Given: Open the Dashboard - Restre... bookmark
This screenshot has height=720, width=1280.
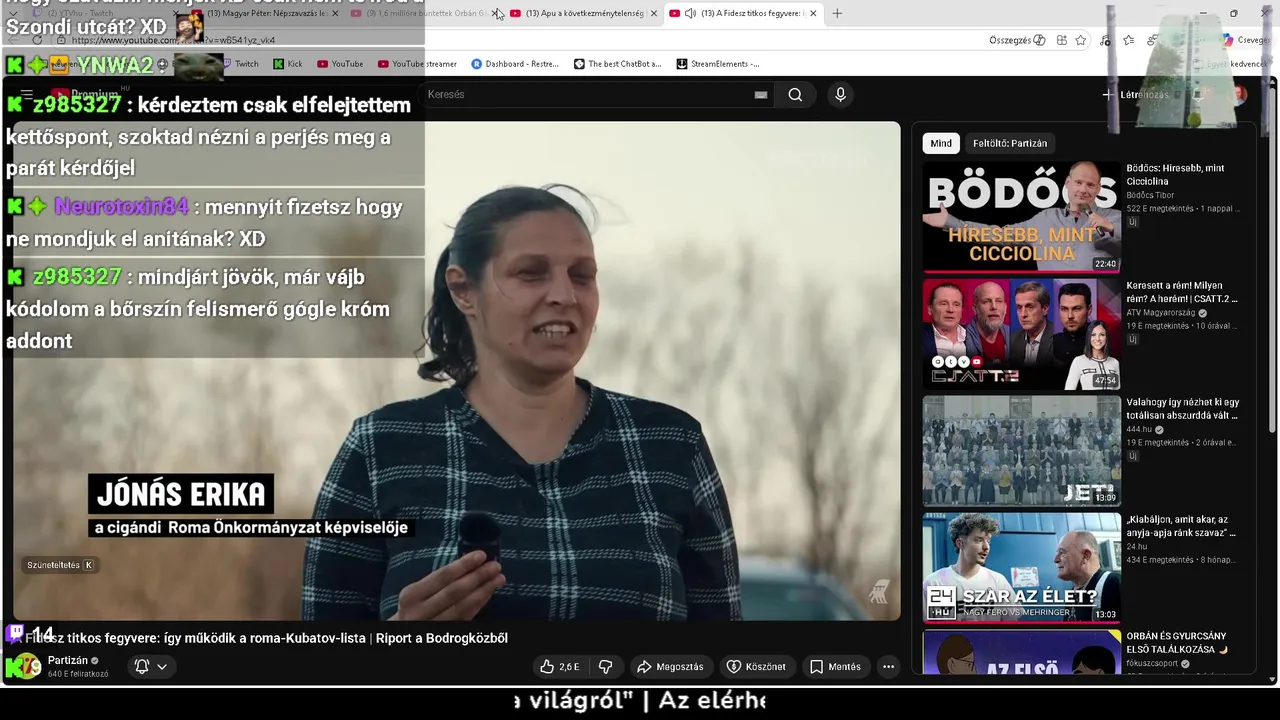Looking at the screenshot, I should point(514,64).
